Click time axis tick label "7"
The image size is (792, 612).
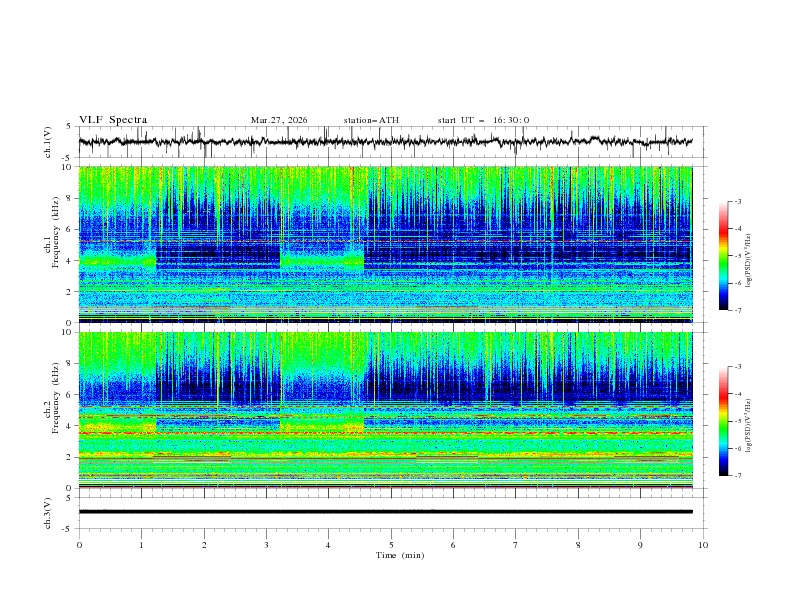click(x=516, y=545)
